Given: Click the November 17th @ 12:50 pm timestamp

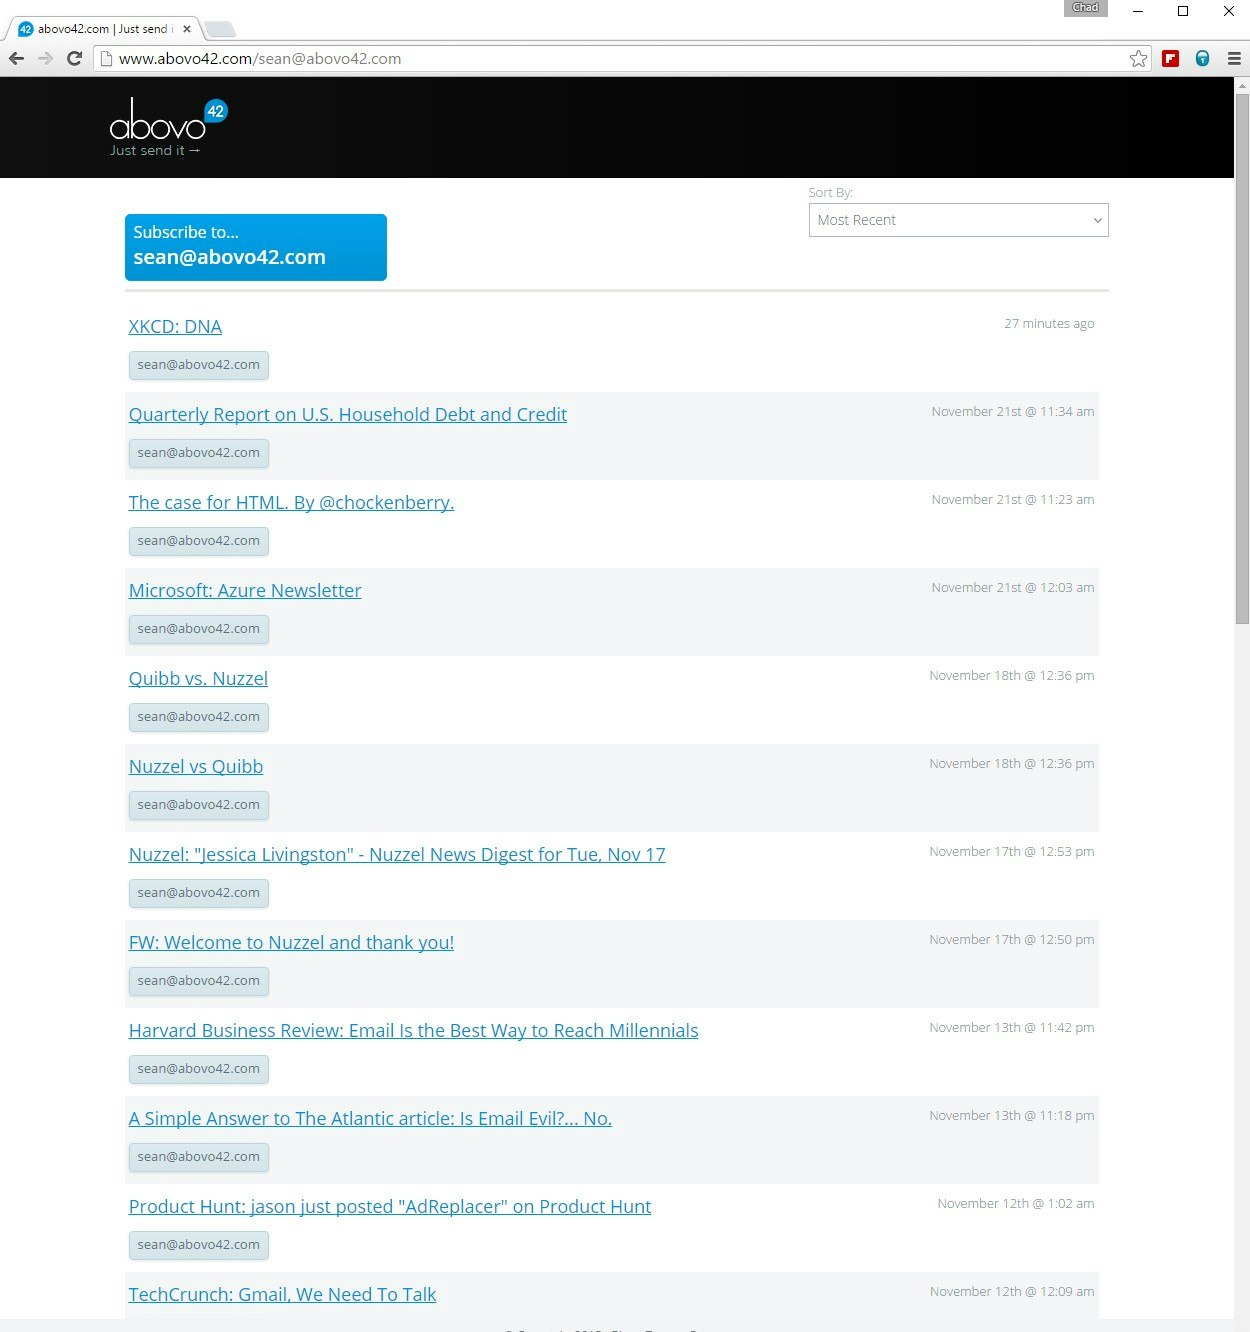Looking at the screenshot, I should tap(1012, 940).
